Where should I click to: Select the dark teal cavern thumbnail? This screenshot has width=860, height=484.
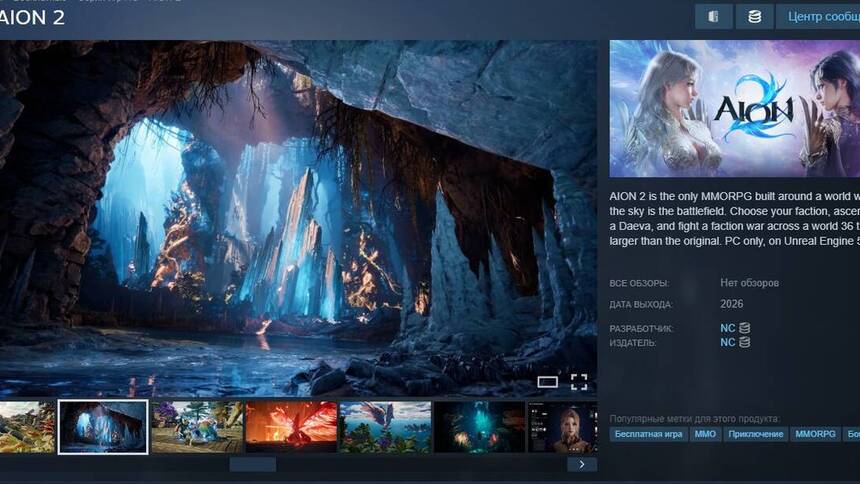(x=479, y=427)
